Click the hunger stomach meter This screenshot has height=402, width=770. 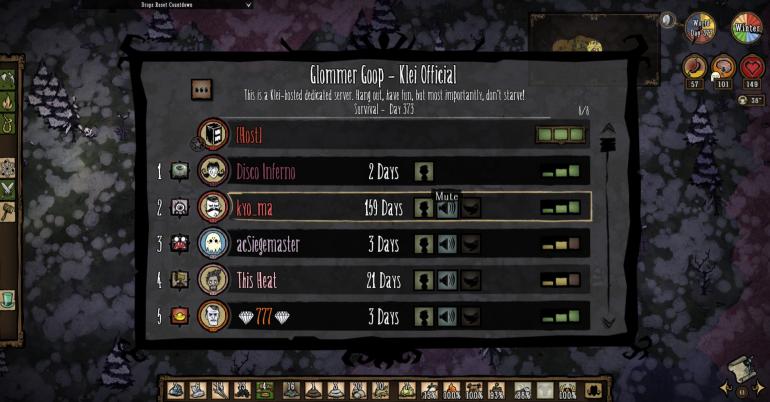point(694,67)
